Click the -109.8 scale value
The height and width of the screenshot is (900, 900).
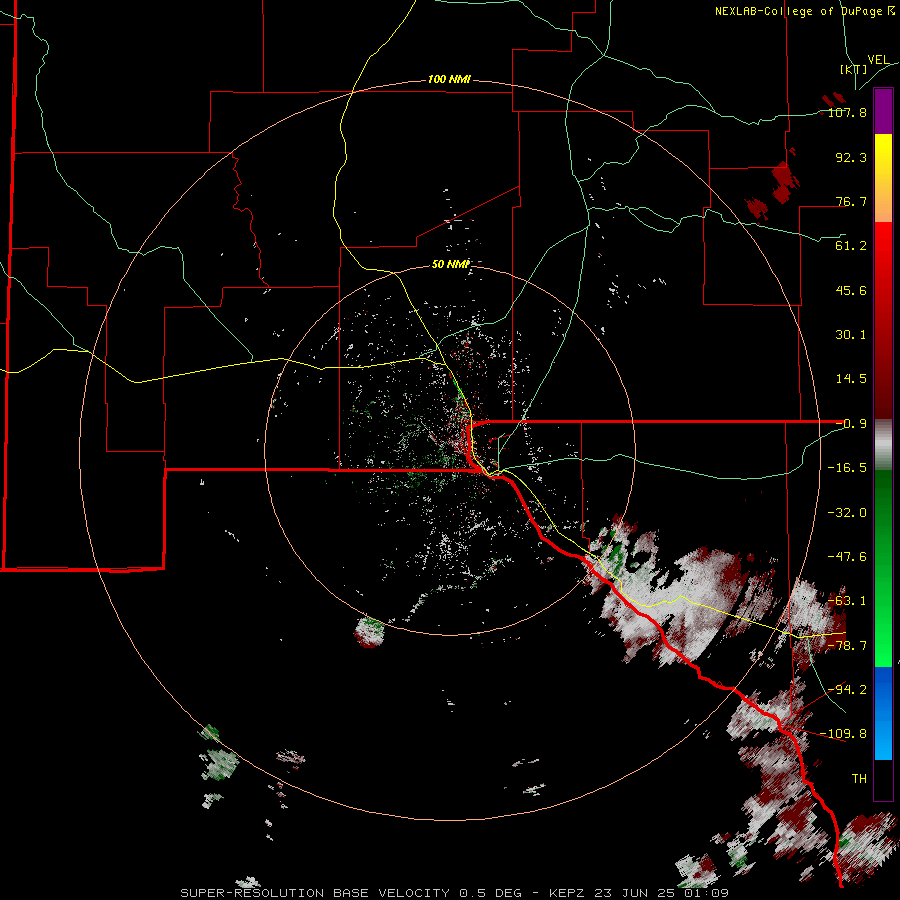point(843,734)
